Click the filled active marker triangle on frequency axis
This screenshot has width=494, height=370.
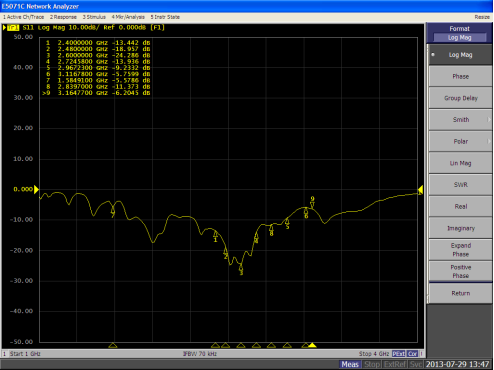pos(312,345)
